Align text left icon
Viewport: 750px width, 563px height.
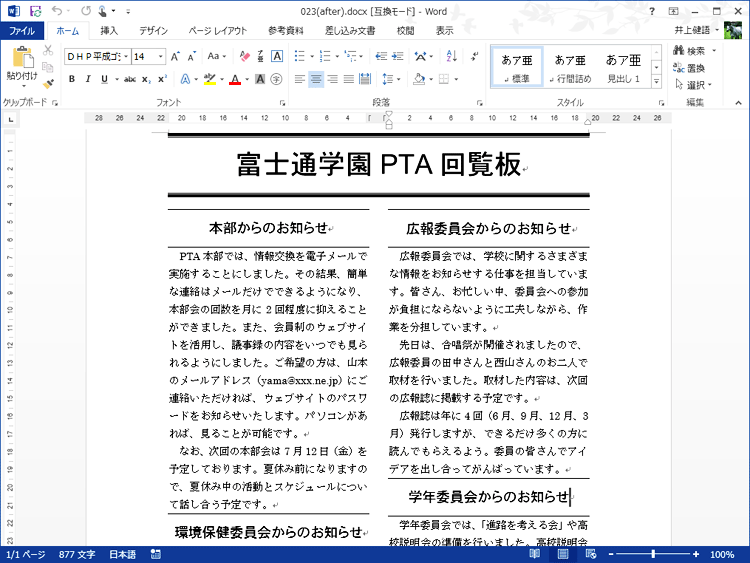point(299,79)
